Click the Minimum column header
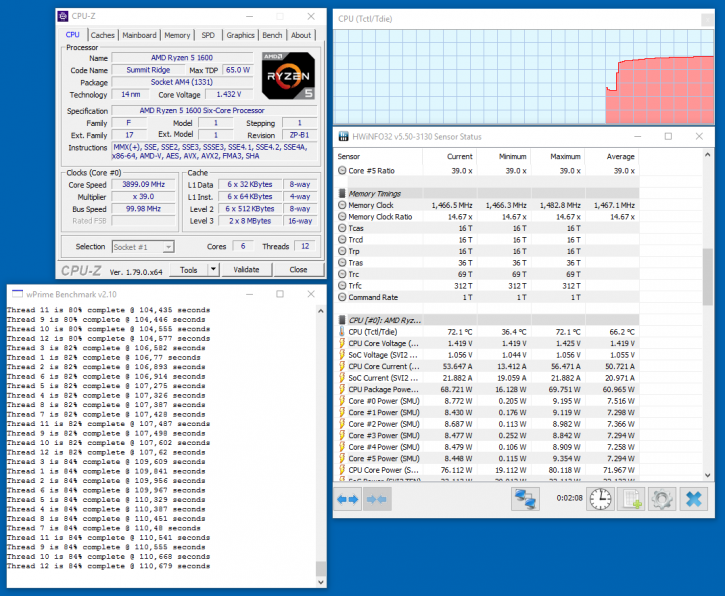 pos(504,156)
